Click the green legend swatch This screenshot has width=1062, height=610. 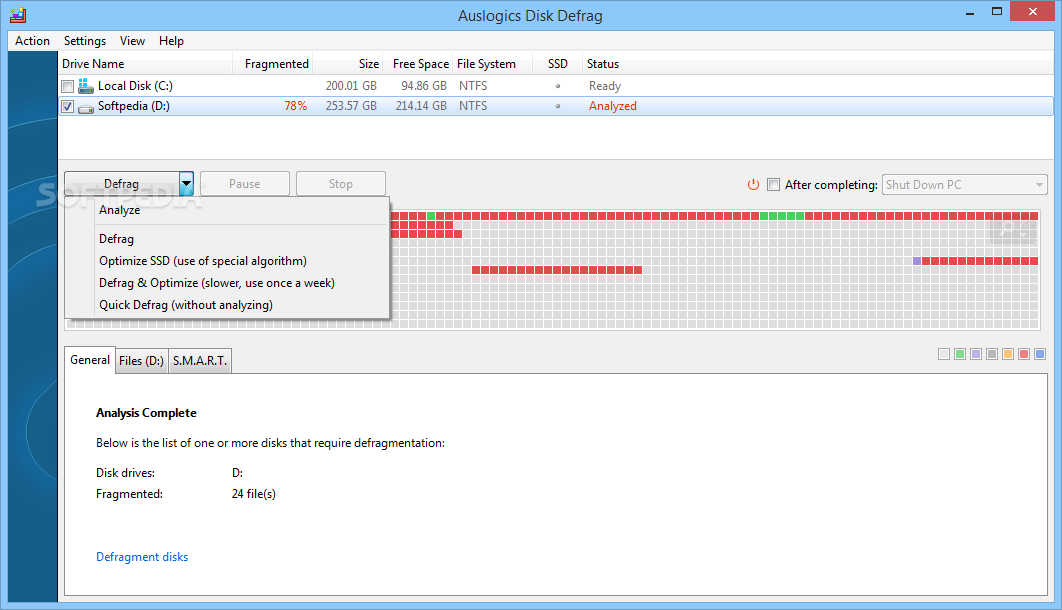click(960, 354)
